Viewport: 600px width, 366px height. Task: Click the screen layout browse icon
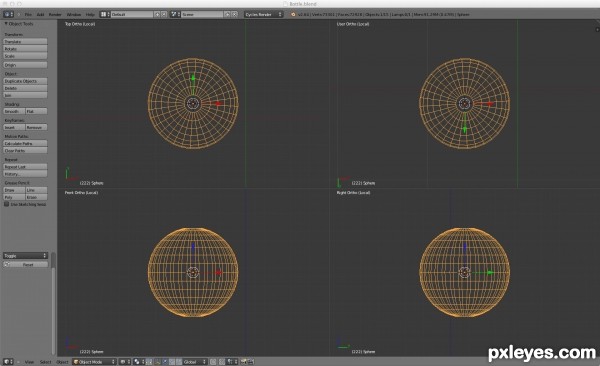pos(104,14)
